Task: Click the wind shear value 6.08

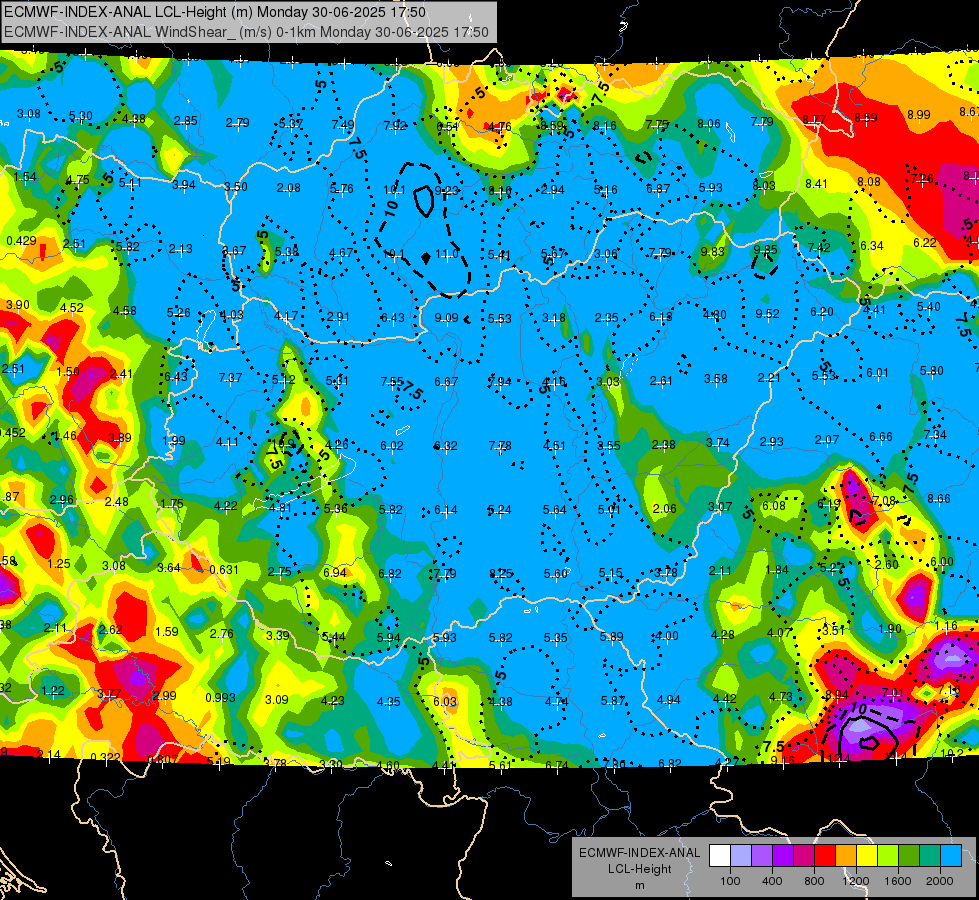Action: point(774,505)
